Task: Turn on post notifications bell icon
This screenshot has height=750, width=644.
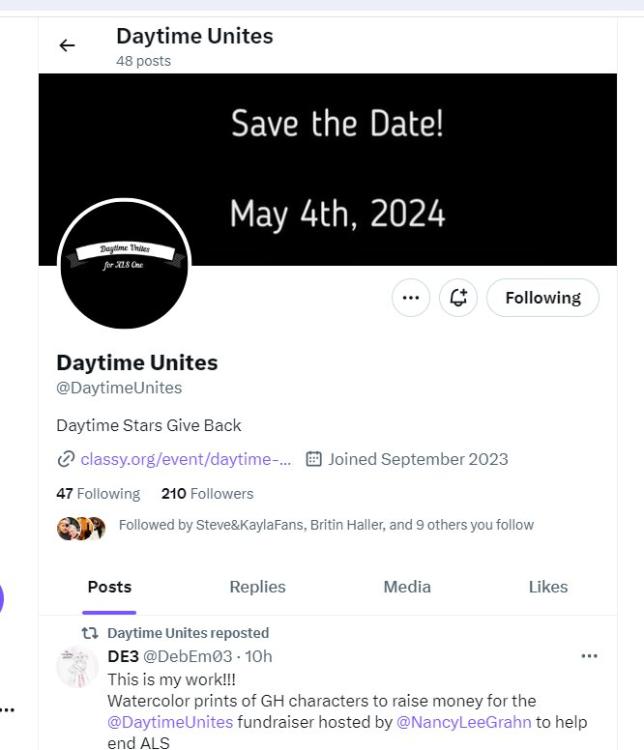Action: click(x=459, y=297)
